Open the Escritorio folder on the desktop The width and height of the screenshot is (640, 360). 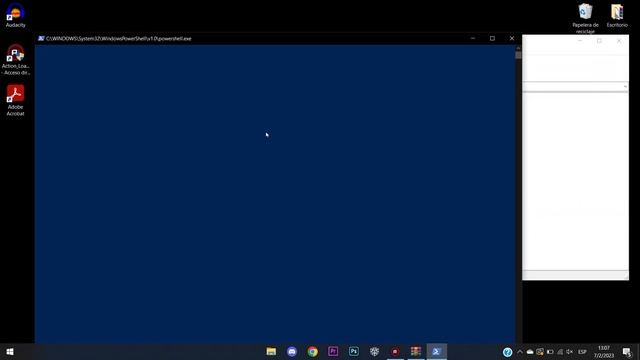[x=617, y=16]
